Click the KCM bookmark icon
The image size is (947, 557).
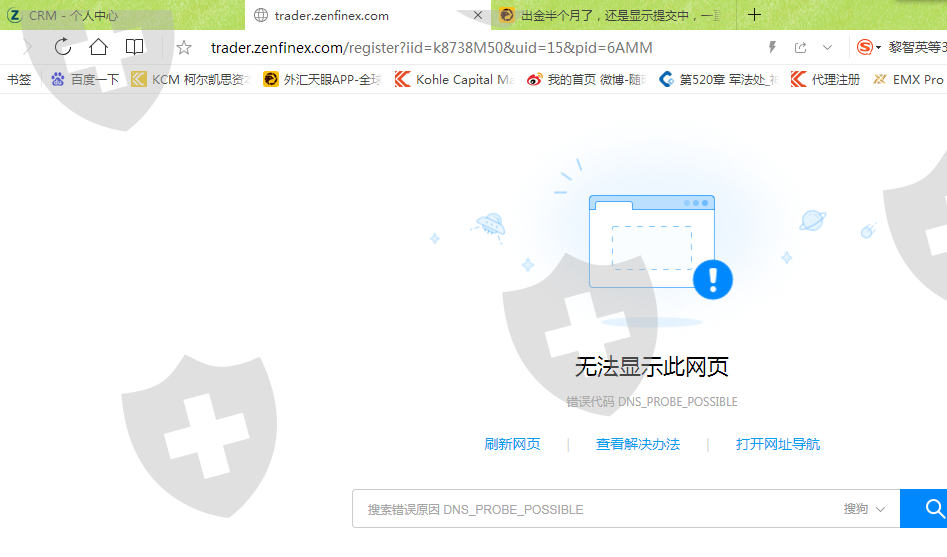tap(138, 79)
